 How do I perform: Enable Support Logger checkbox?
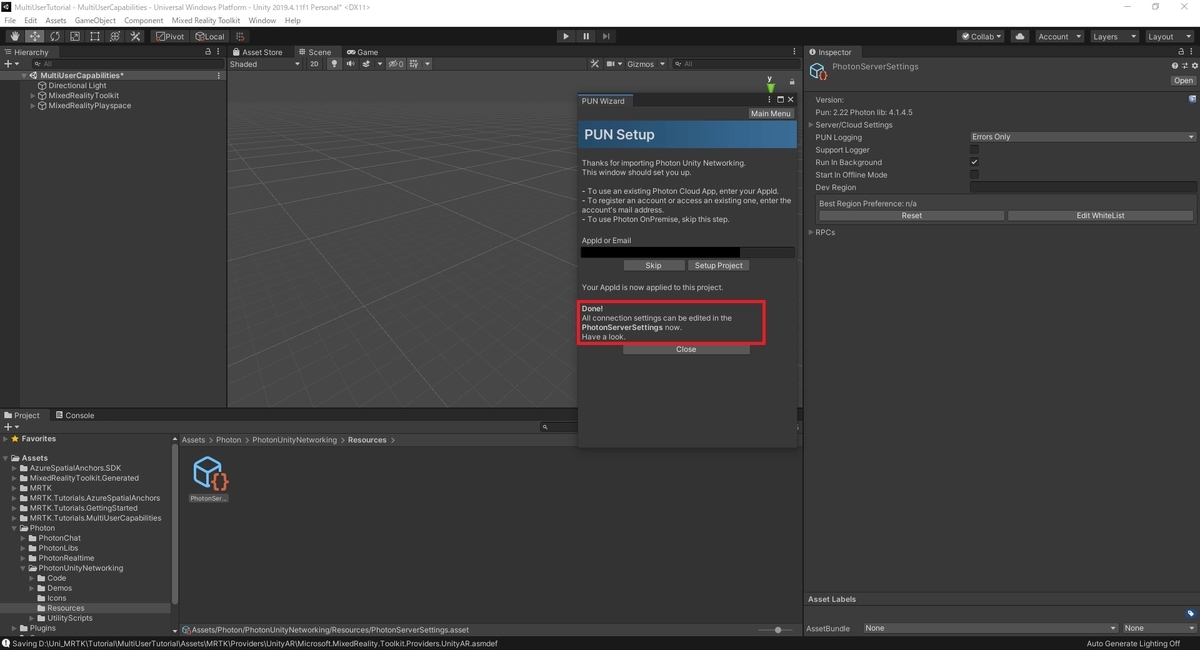(x=974, y=150)
